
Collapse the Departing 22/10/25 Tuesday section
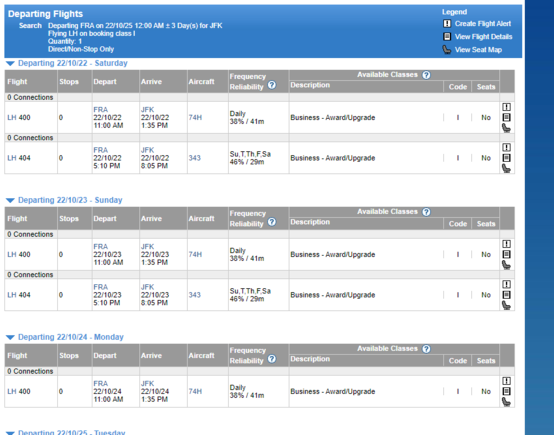(10, 433)
